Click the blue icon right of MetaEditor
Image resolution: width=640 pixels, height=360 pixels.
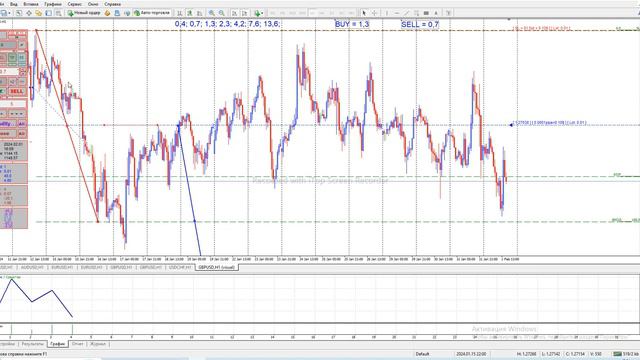(x=117, y=13)
